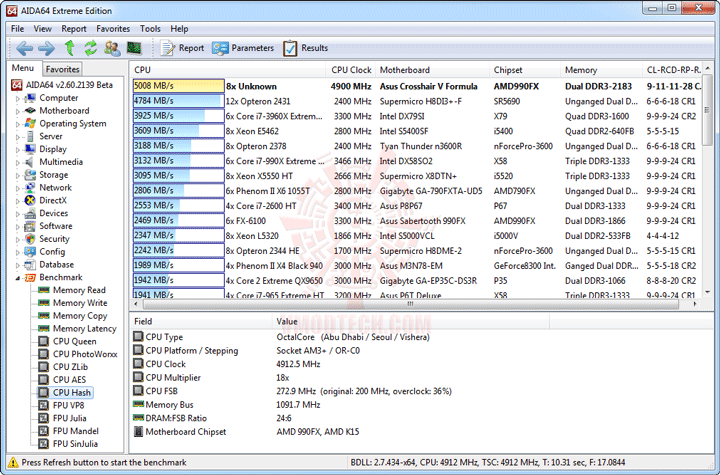Go up one level with green arrow

69,47
